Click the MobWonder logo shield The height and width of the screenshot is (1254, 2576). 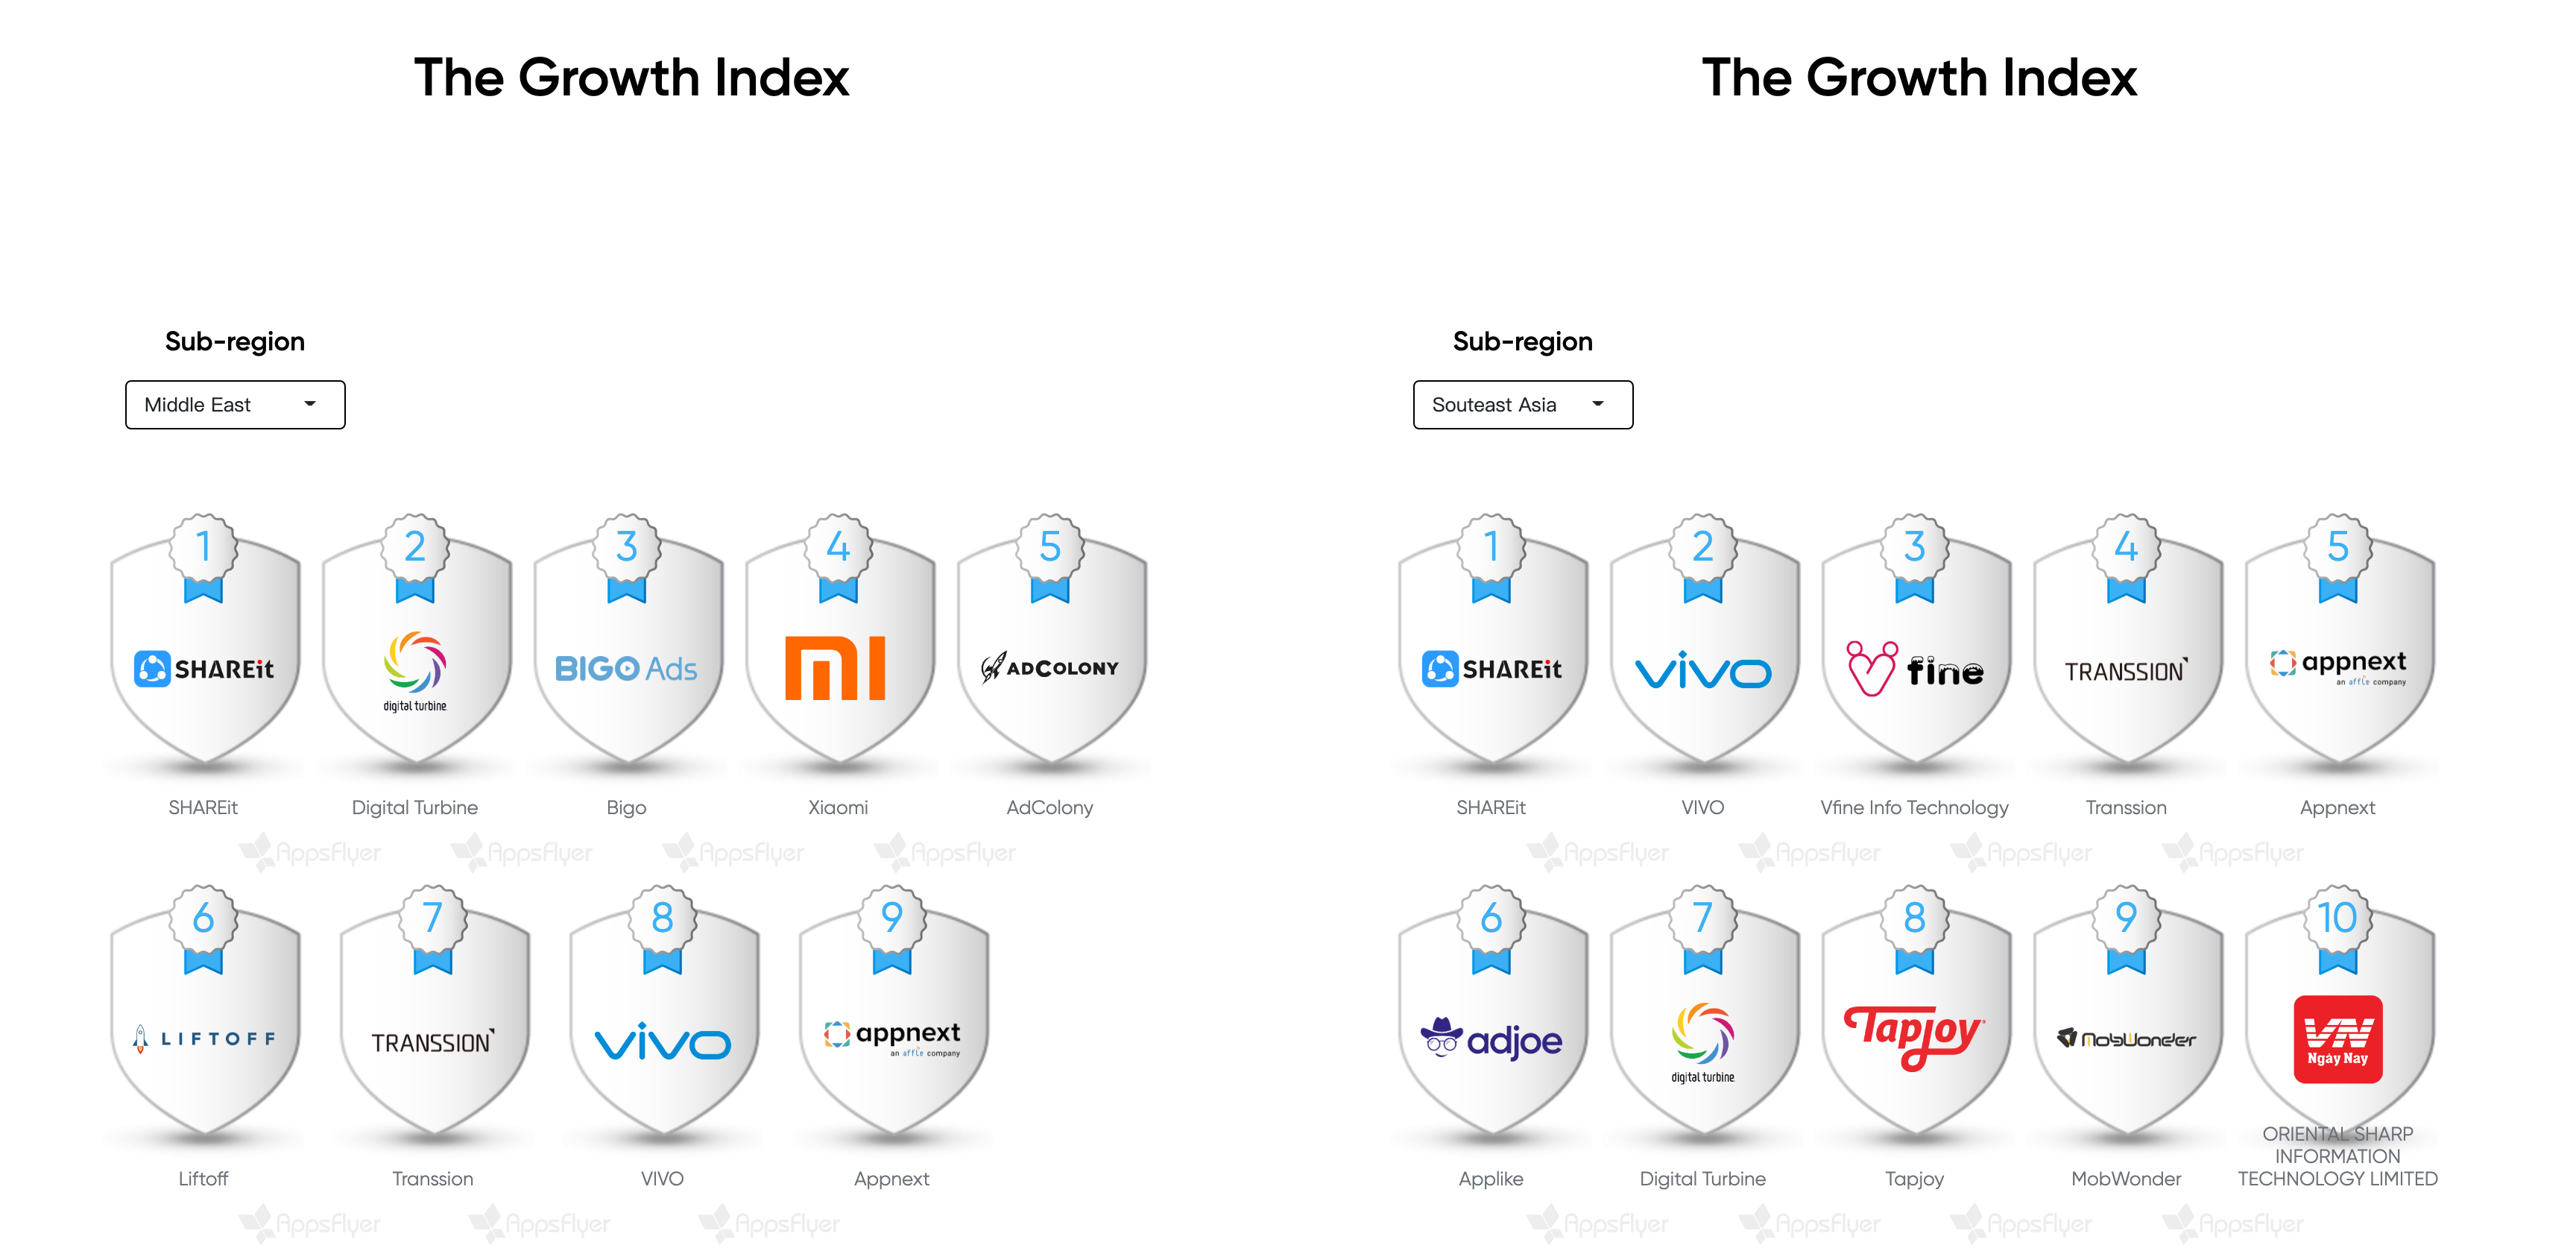pos(2126,1039)
